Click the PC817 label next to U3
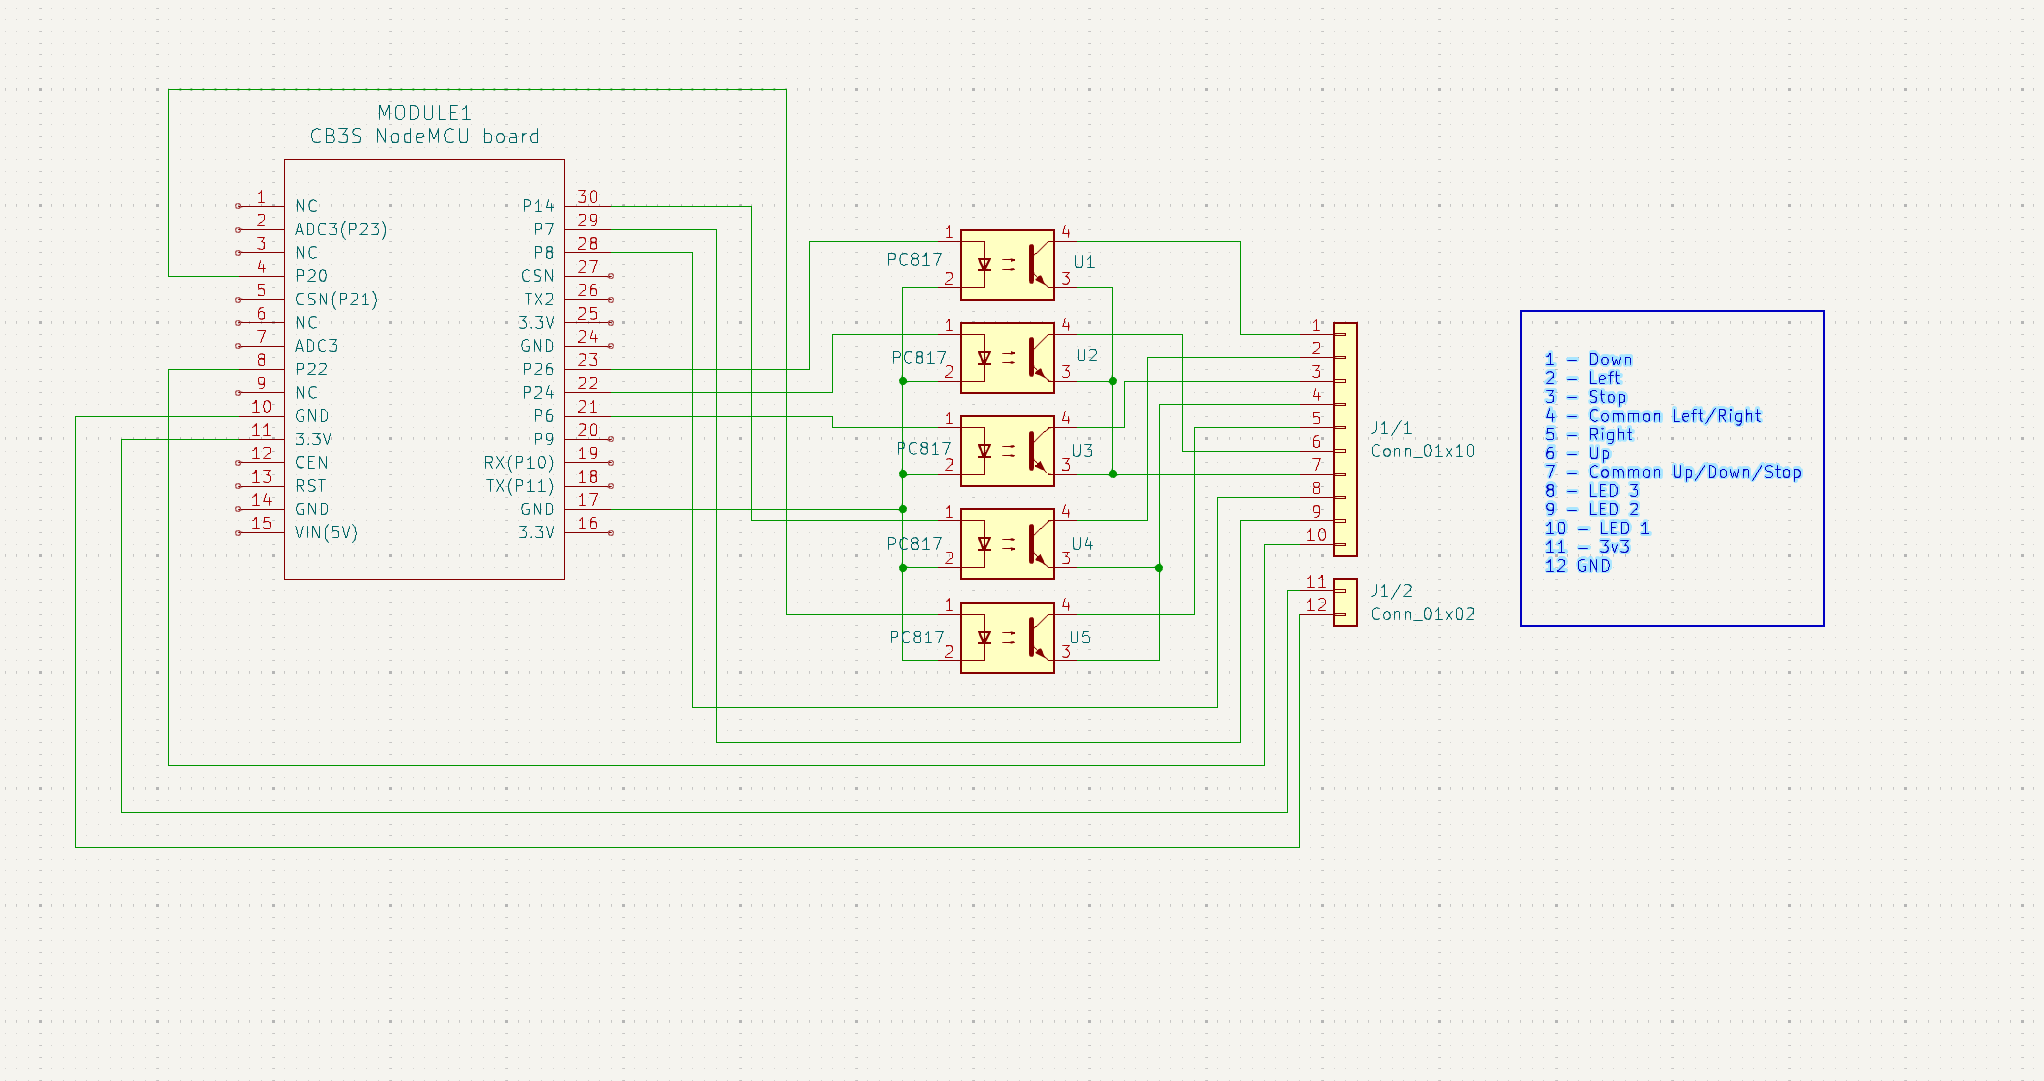Screen dimensions: 2044x1081 click(x=924, y=448)
